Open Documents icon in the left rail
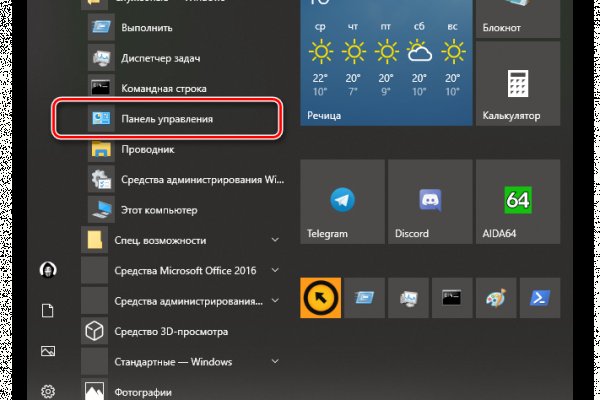This screenshot has width=600, height=400. 47,311
